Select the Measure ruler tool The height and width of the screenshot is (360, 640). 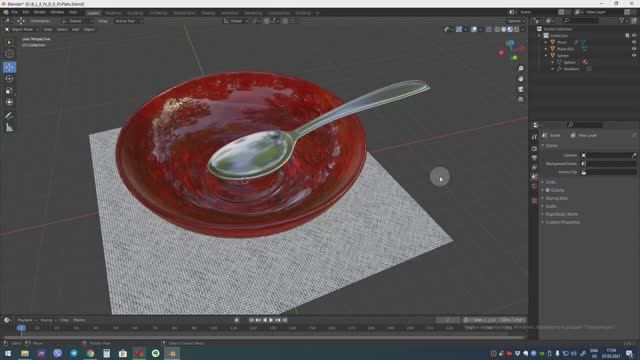9,128
